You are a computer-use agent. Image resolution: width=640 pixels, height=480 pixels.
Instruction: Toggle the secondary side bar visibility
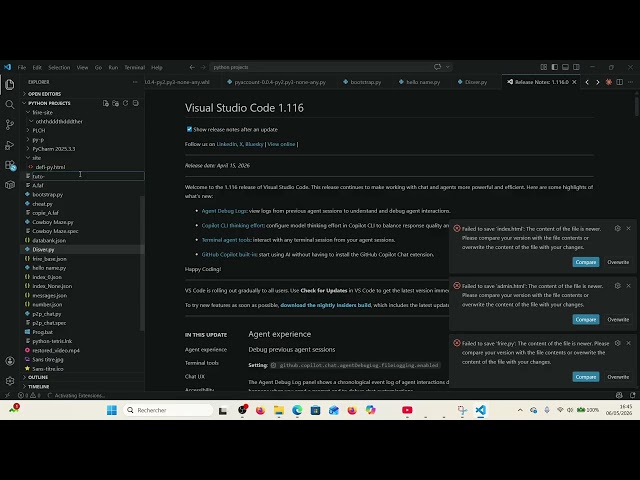(x=576, y=67)
